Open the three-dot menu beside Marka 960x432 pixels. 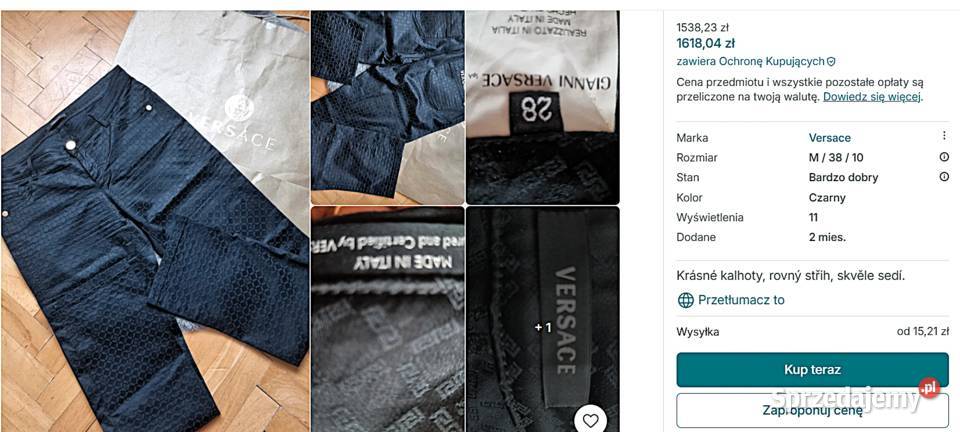click(x=944, y=136)
